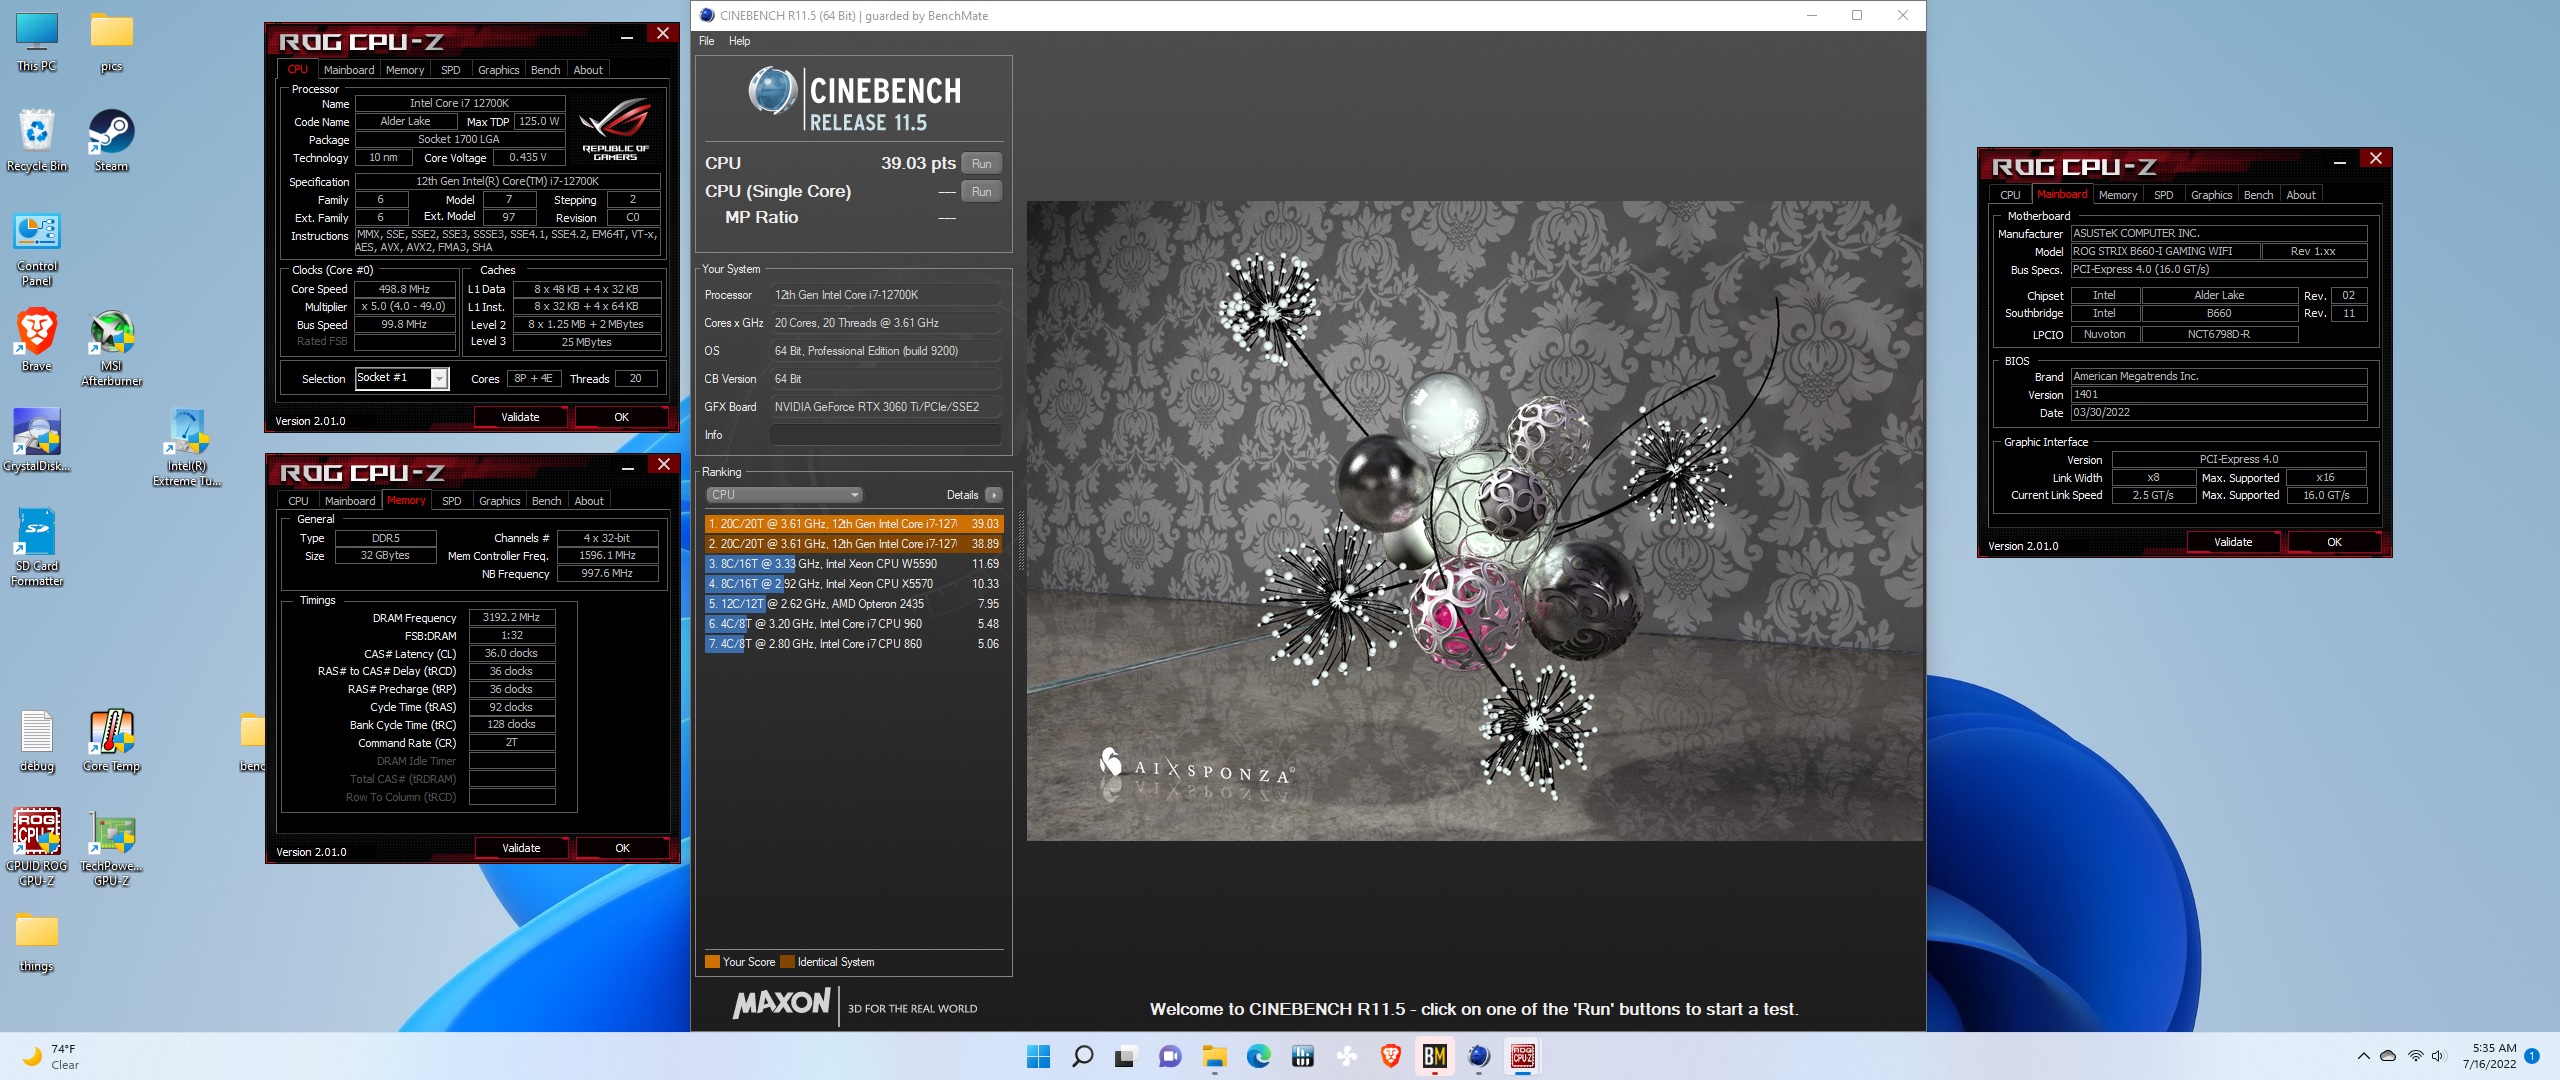Launch Core Temp desktop shortcut
2560x1080 pixels.
pyautogui.click(x=111, y=741)
